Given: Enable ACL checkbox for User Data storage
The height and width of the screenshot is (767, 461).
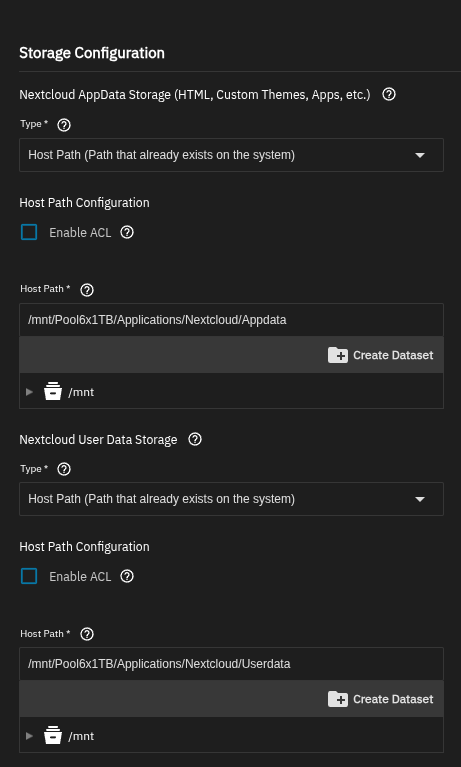Looking at the screenshot, I should tap(29, 576).
